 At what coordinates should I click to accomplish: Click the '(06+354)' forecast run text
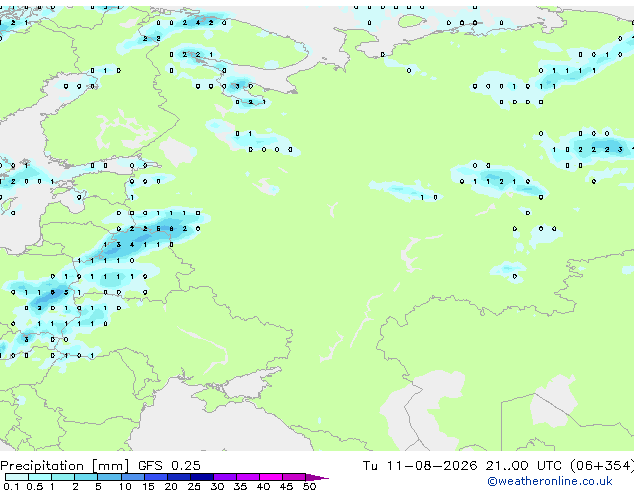pyautogui.click(x=602, y=466)
